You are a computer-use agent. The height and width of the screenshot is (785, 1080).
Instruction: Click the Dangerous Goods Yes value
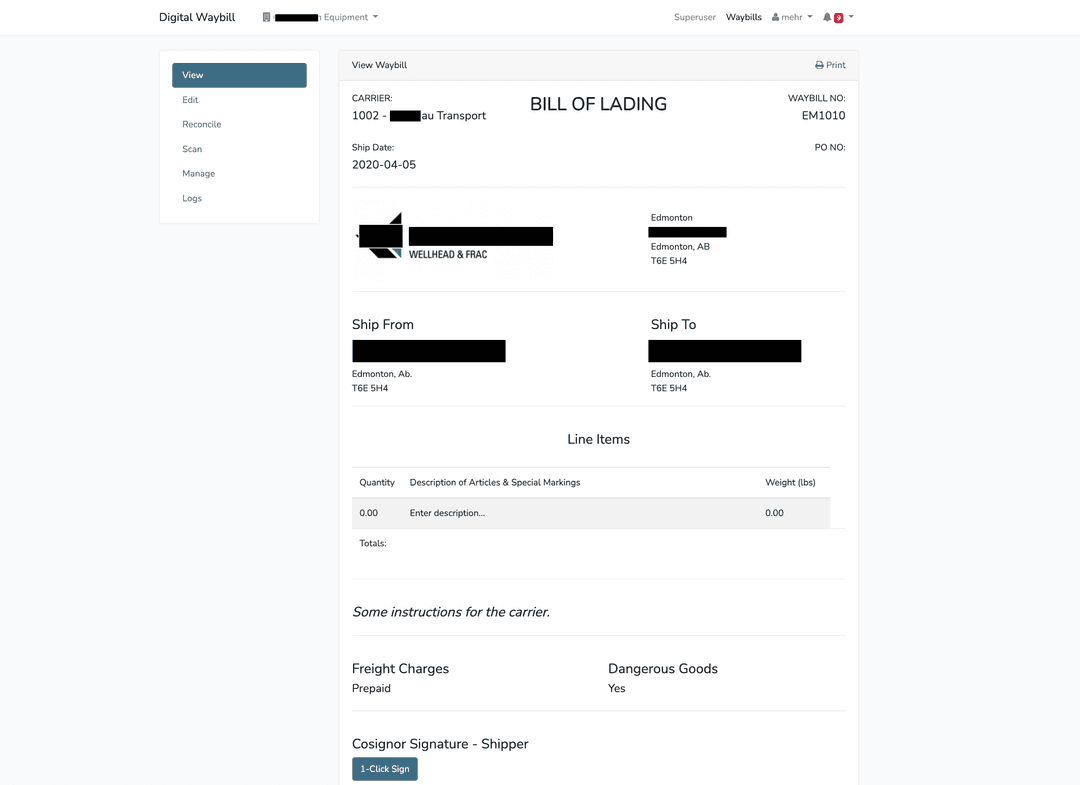(x=616, y=689)
